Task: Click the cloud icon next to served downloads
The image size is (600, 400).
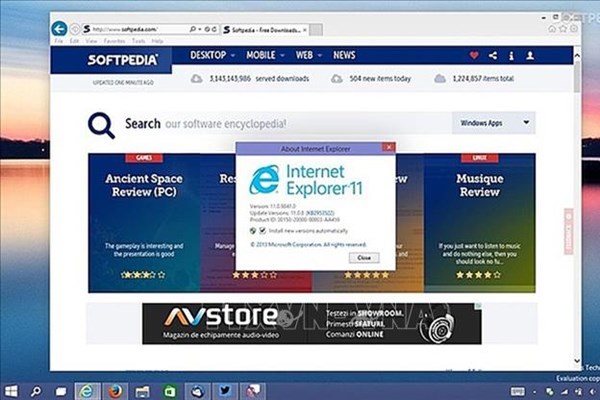Action: pos(196,79)
